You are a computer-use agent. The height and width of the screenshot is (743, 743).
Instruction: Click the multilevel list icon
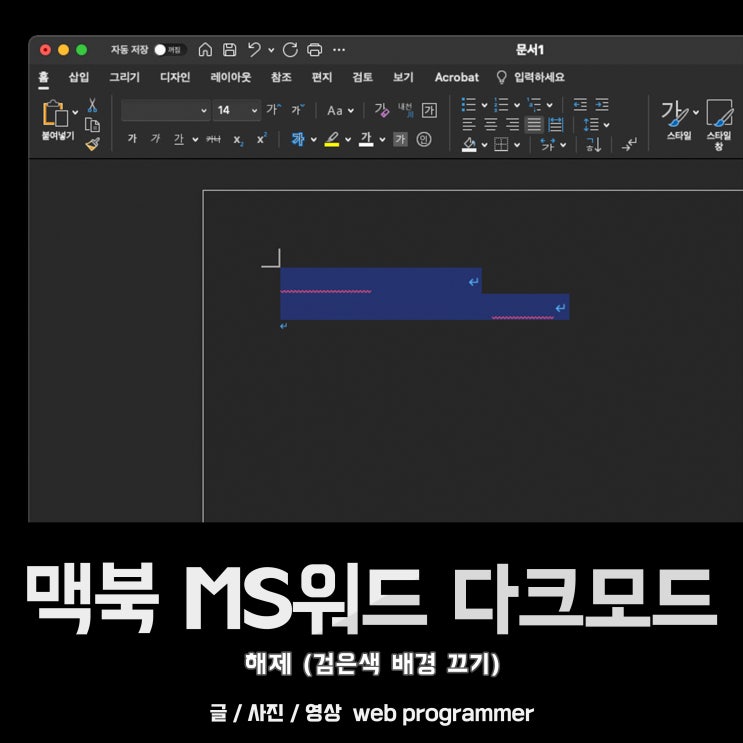534,105
